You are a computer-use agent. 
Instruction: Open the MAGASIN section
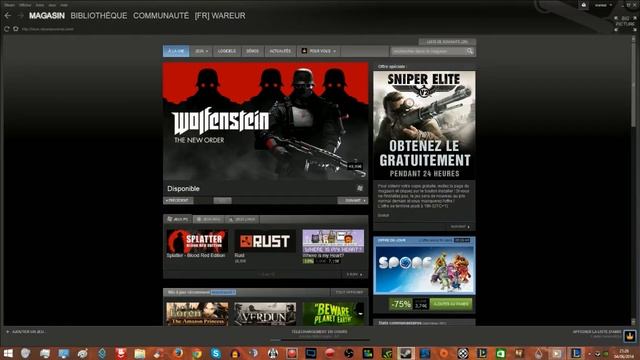pos(47,16)
